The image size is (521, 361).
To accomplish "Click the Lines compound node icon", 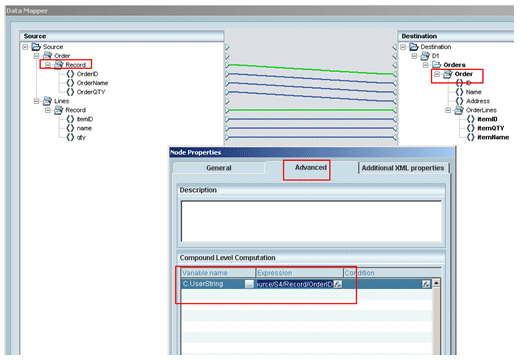I will [x=48, y=101].
